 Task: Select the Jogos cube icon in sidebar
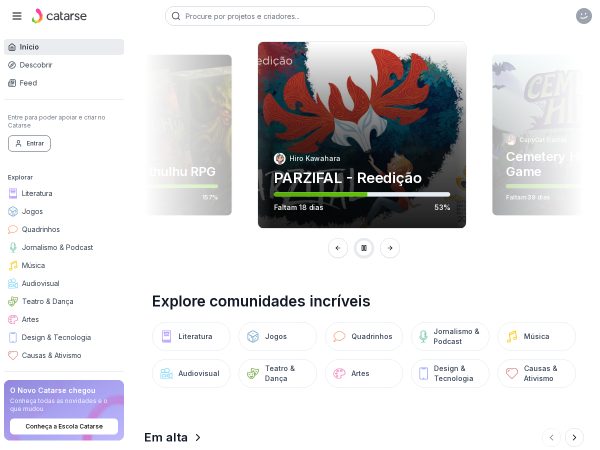click(x=13, y=211)
